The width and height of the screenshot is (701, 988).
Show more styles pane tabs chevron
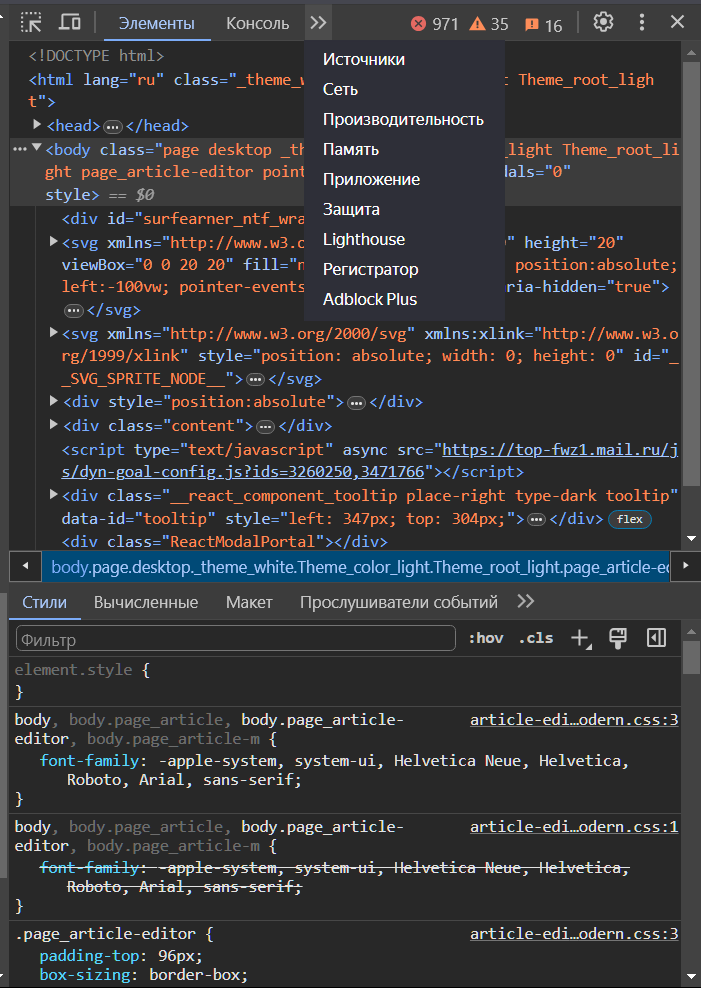point(526,602)
